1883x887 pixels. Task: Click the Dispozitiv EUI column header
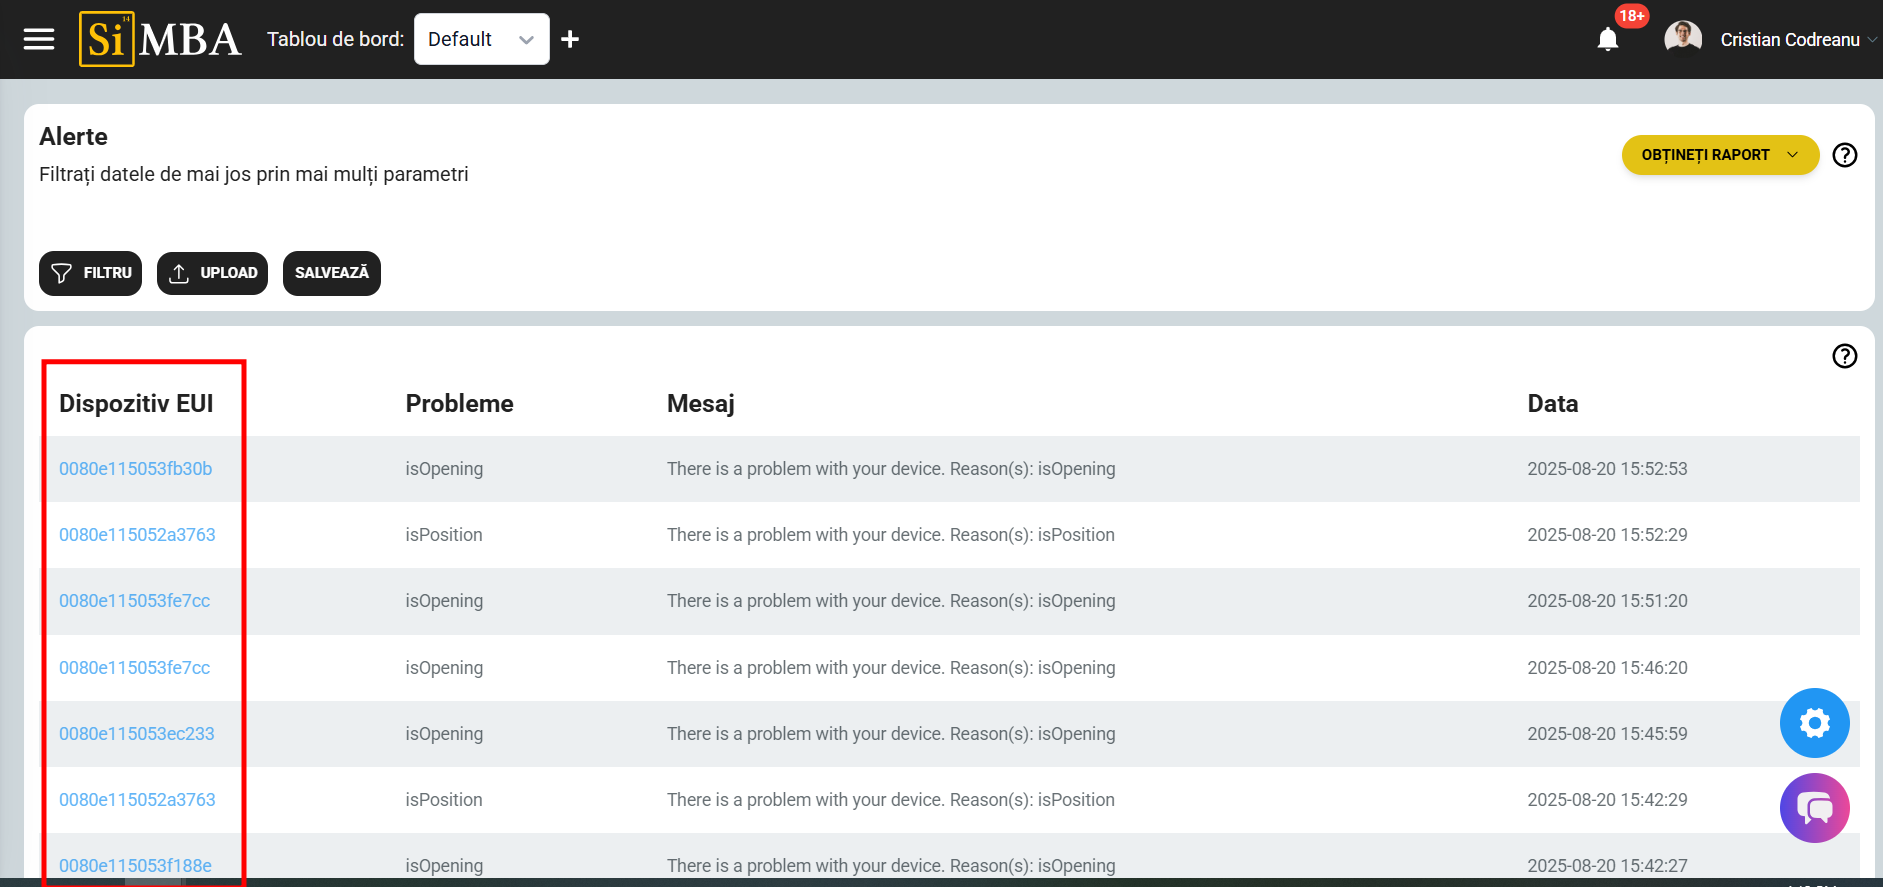click(136, 403)
